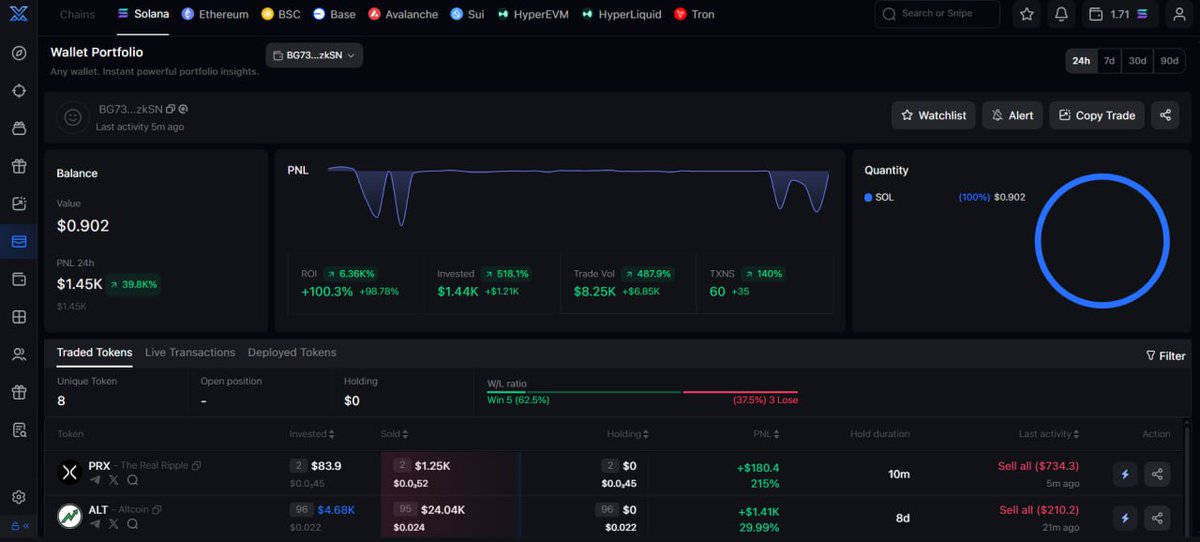Add wallet to Watchlist
The height and width of the screenshot is (542, 1200).
[x=934, y=115]
